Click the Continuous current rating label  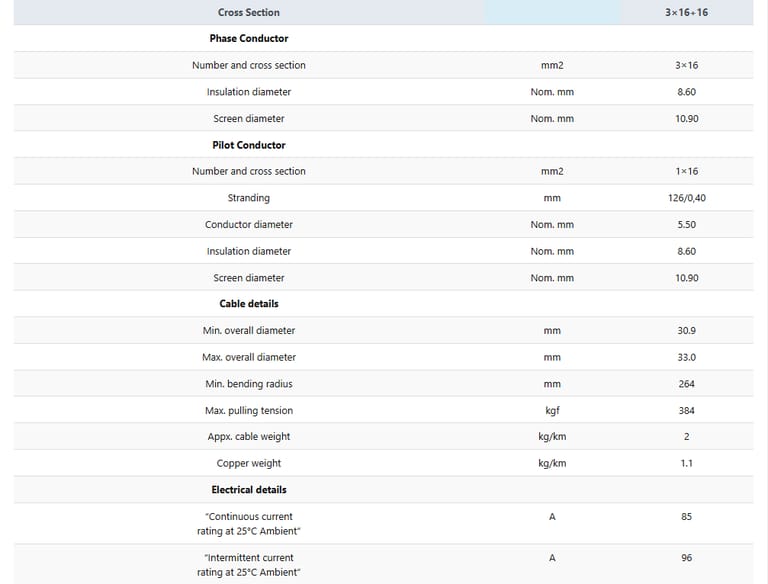(x=249, y=524)
